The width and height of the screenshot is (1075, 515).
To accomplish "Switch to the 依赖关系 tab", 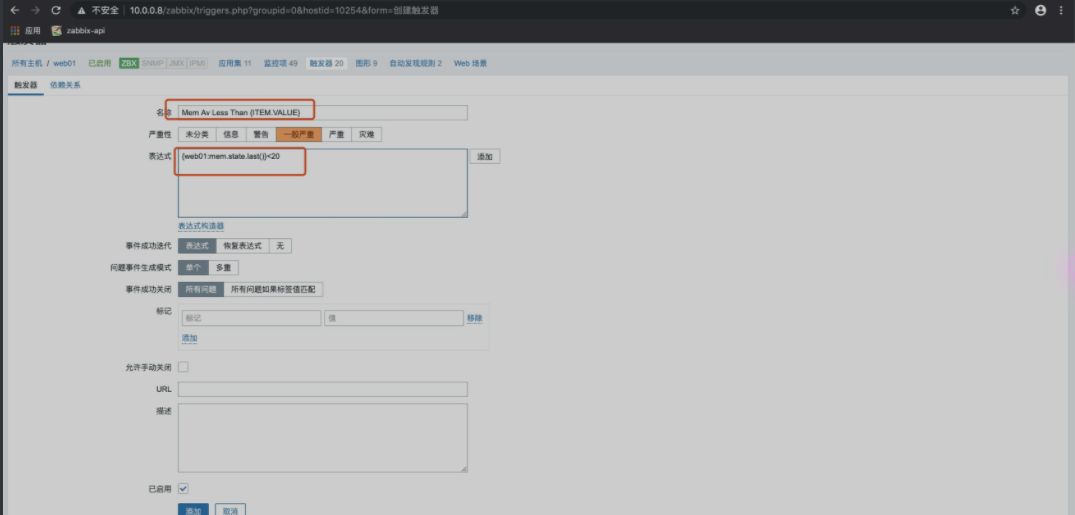I will (x=65, y=85).
